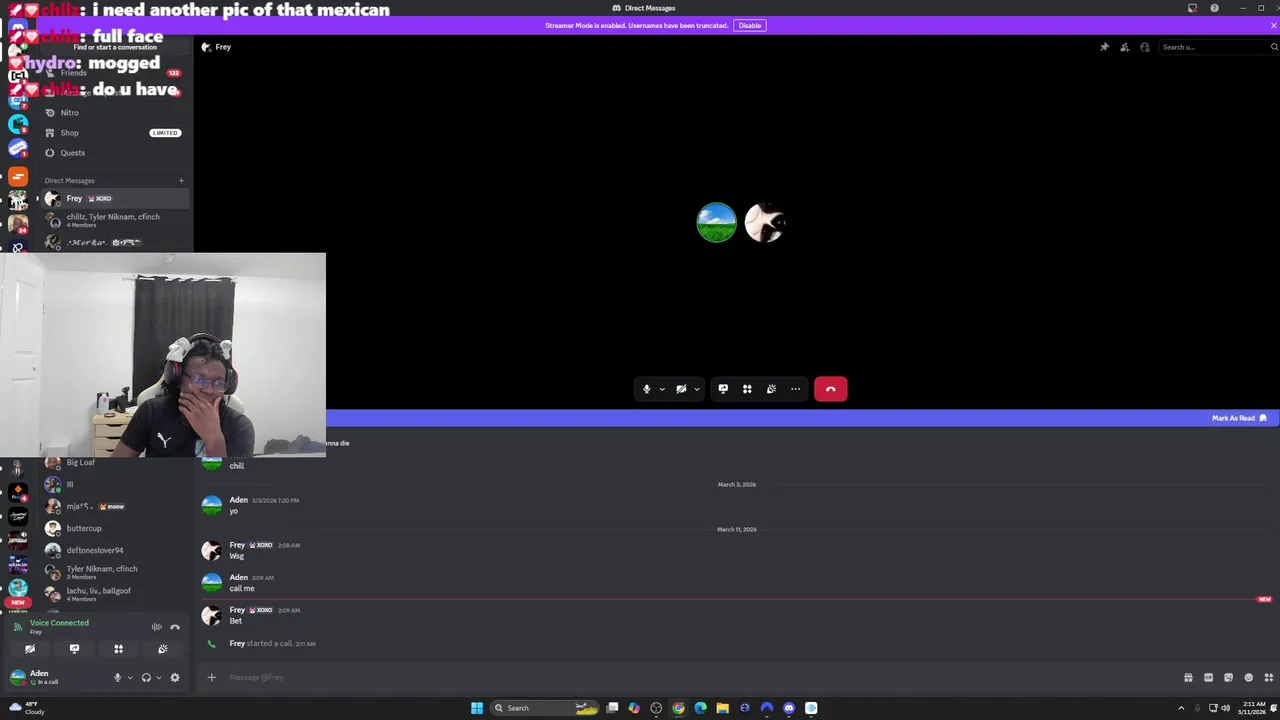Open lachu, liv., ballgoof group DM
Image resolution: width=1280 pixels, height=720 pixels.
(115, 594)
